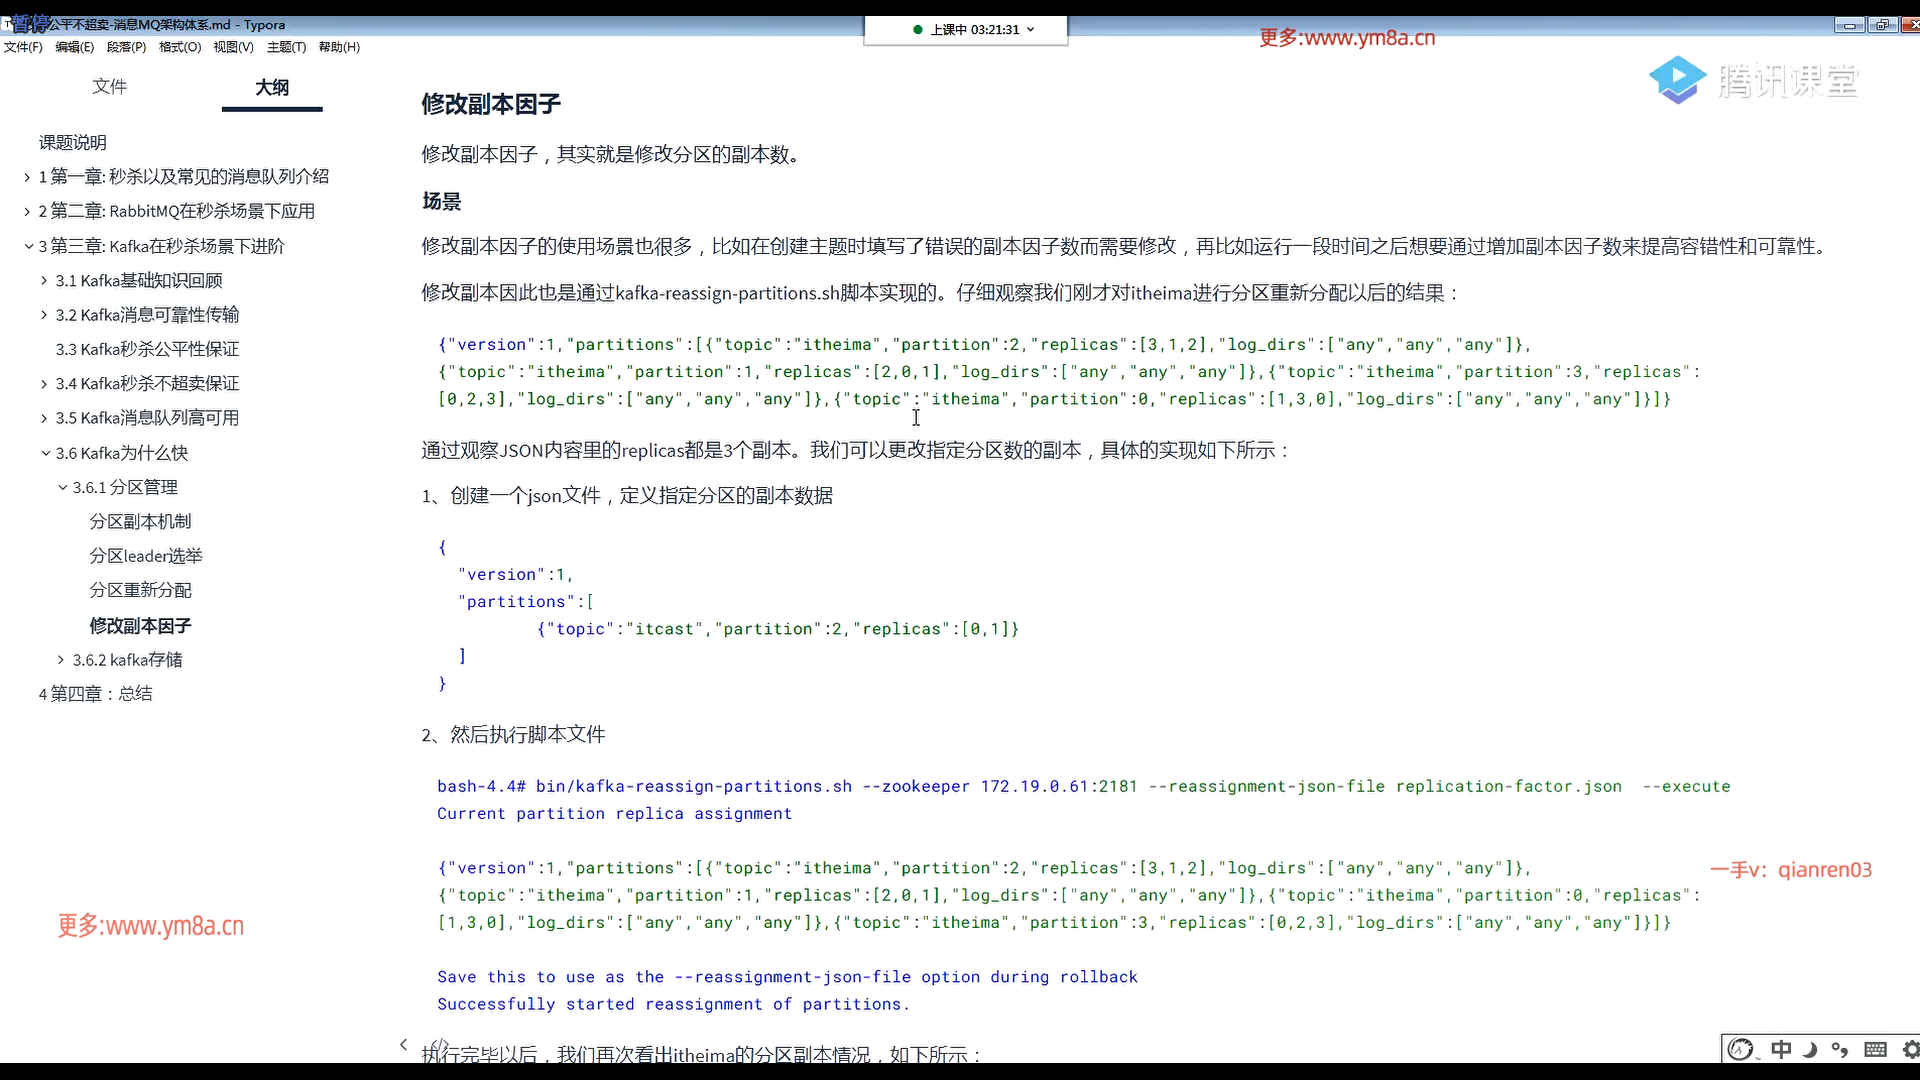
Task: Toggle source code mode icon
Action: coord(441,1045)
